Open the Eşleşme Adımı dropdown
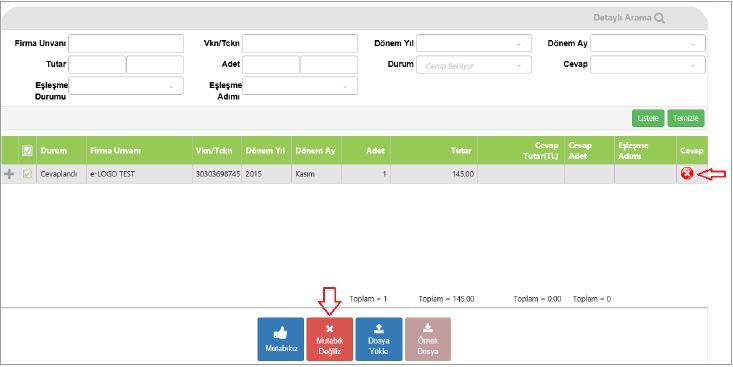733x367 pixels. (300, 86)
